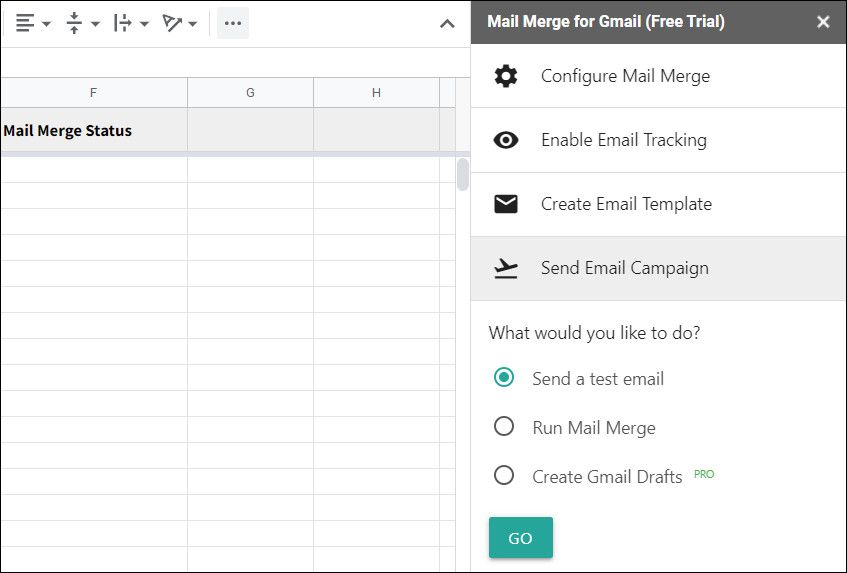Image resolution: width=847 pixels, height=573 pixels.
Task: Click the Send a test email label
Action: pos(598,379)
